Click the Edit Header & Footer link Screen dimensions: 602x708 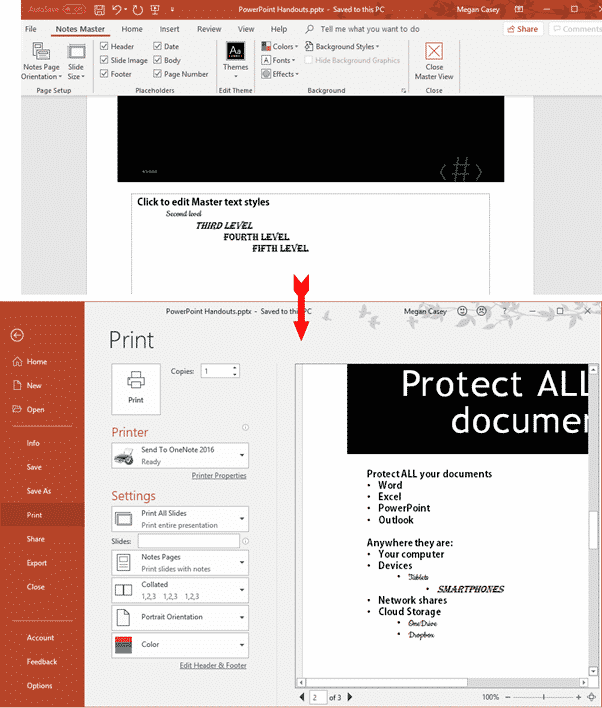click(213, 665)
